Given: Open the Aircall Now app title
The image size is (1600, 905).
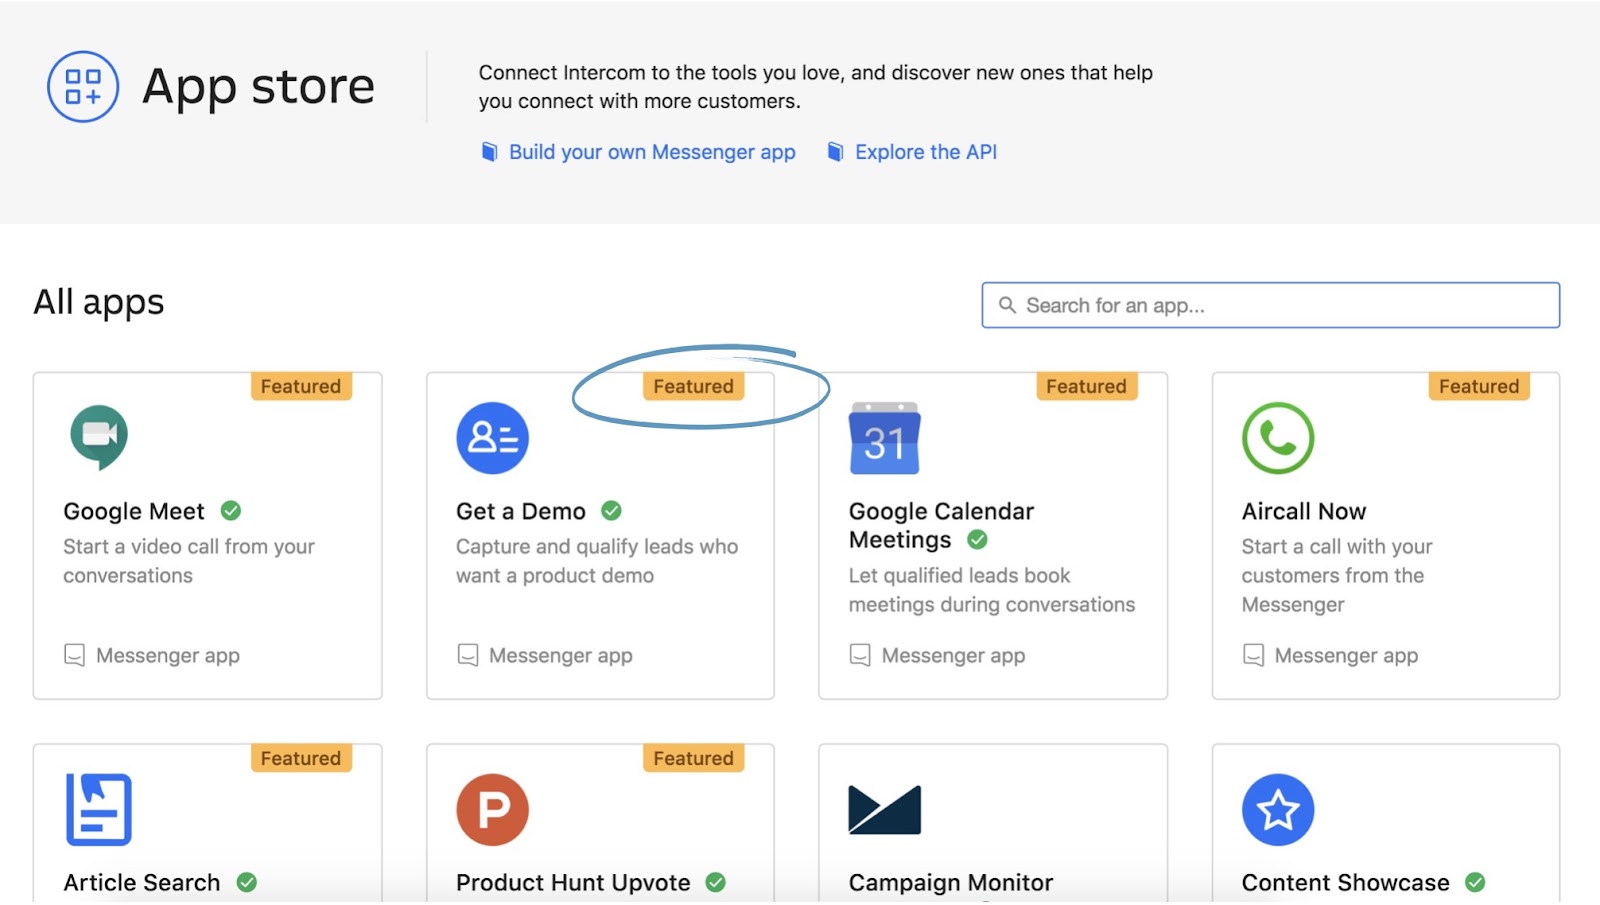Looking at the screenshot, I should 1304,511.
